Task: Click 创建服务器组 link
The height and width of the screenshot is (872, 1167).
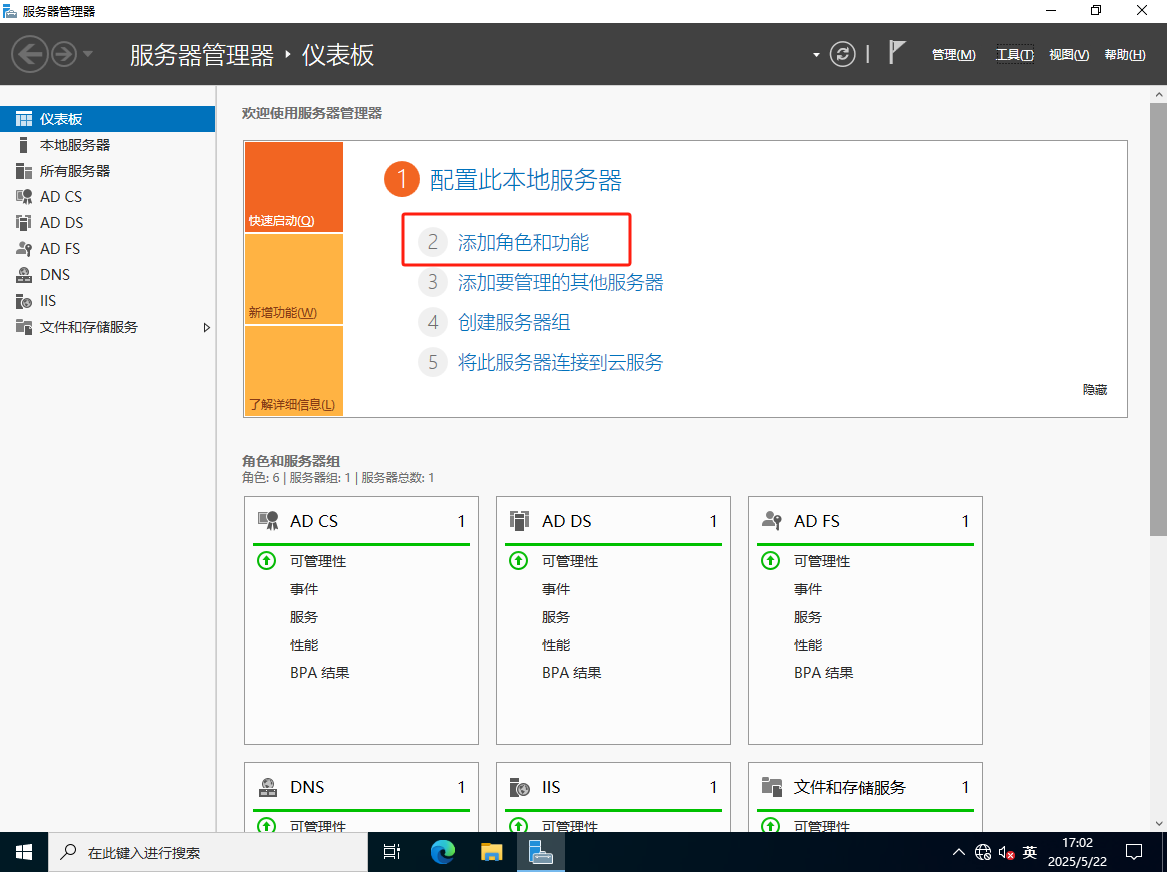Action: click(x=514, y=323)
